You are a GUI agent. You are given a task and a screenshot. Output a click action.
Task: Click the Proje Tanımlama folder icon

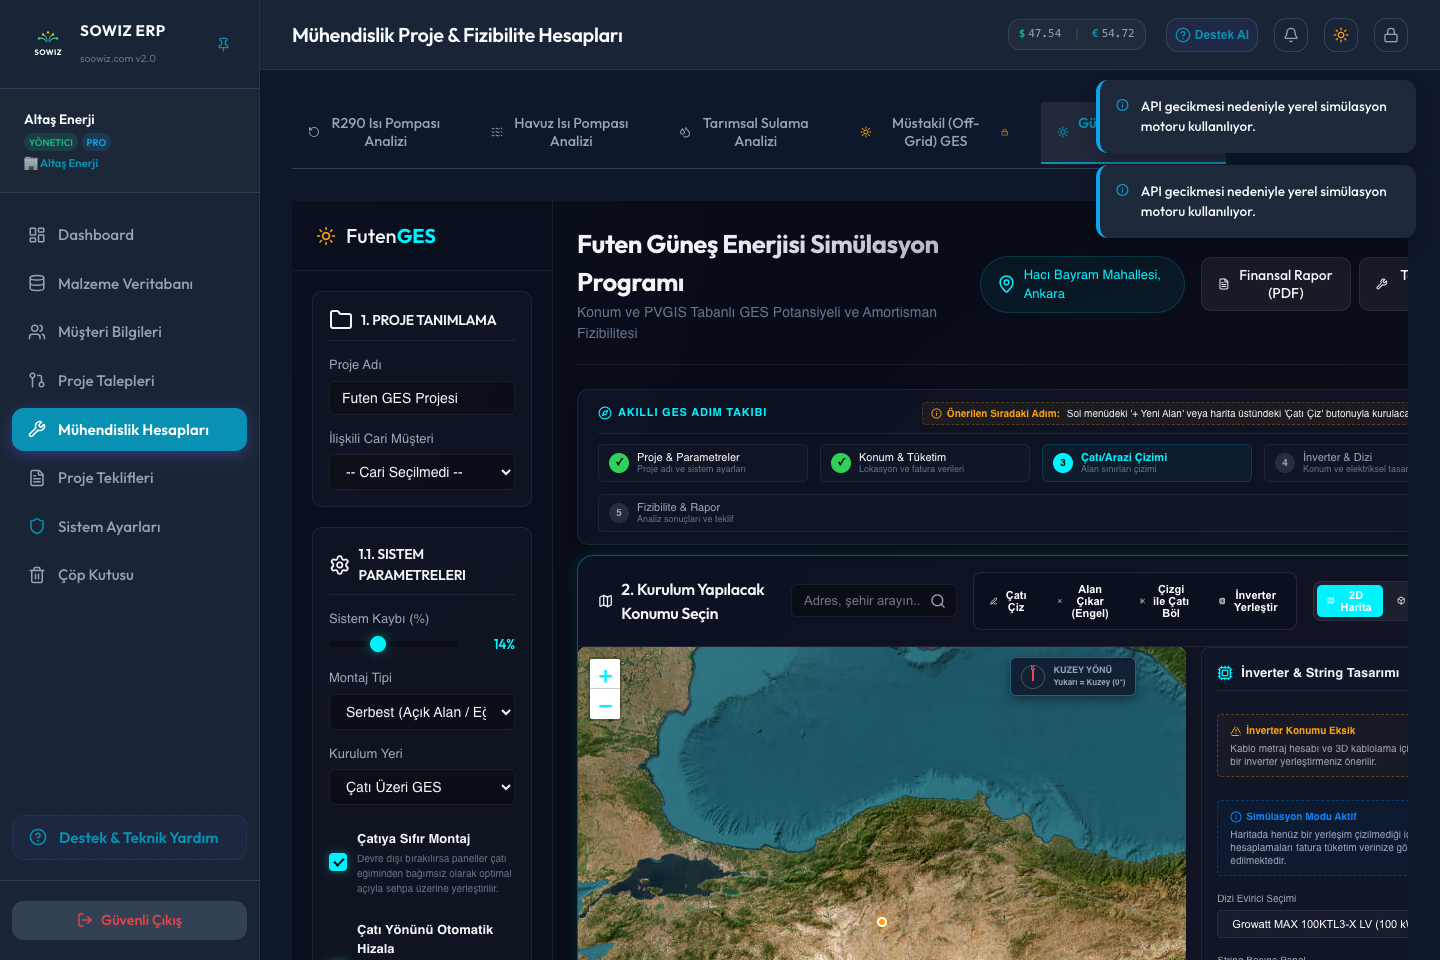click(341, 320)
